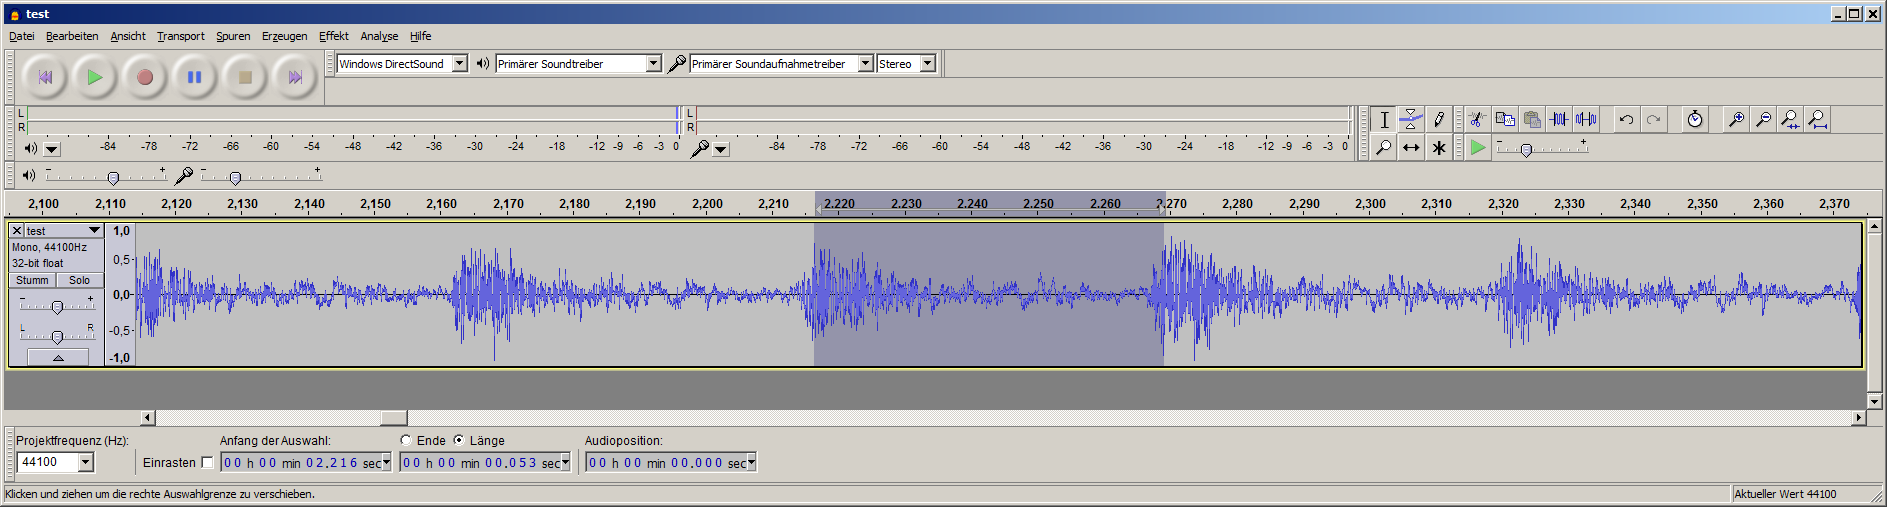
Task: Activate the Multi-tool asterisk icon
Action: 1438,148
